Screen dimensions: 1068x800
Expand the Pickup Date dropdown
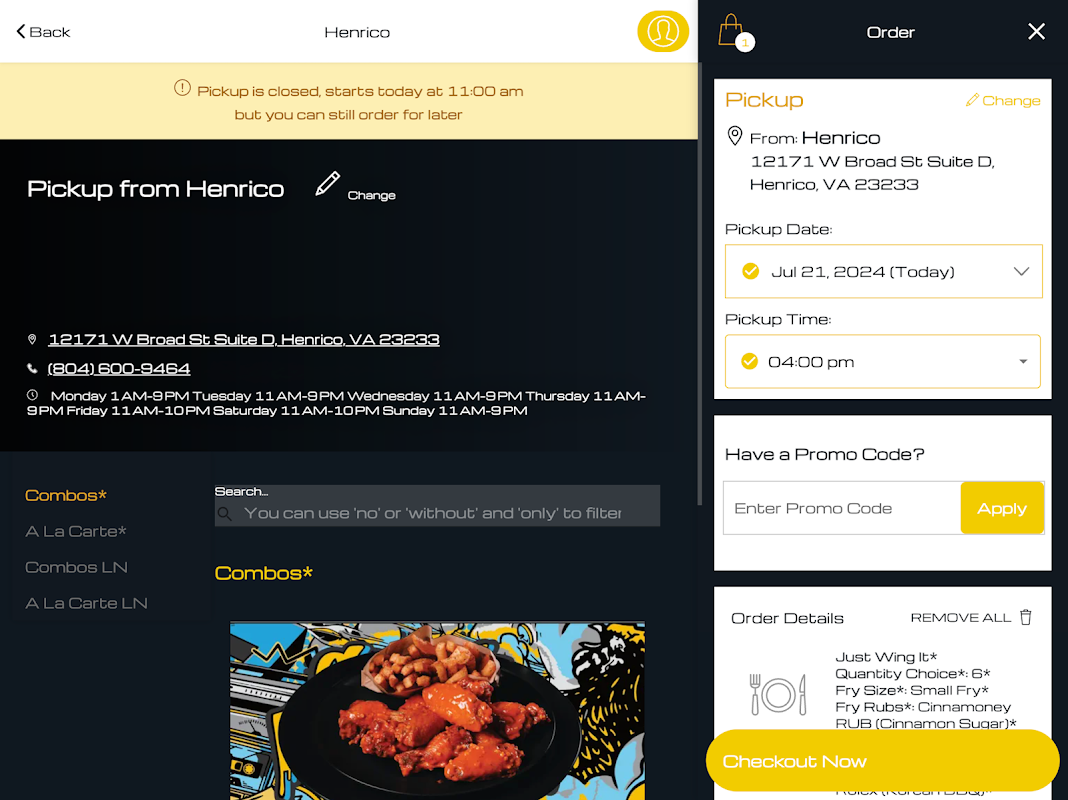pos(883,271)
